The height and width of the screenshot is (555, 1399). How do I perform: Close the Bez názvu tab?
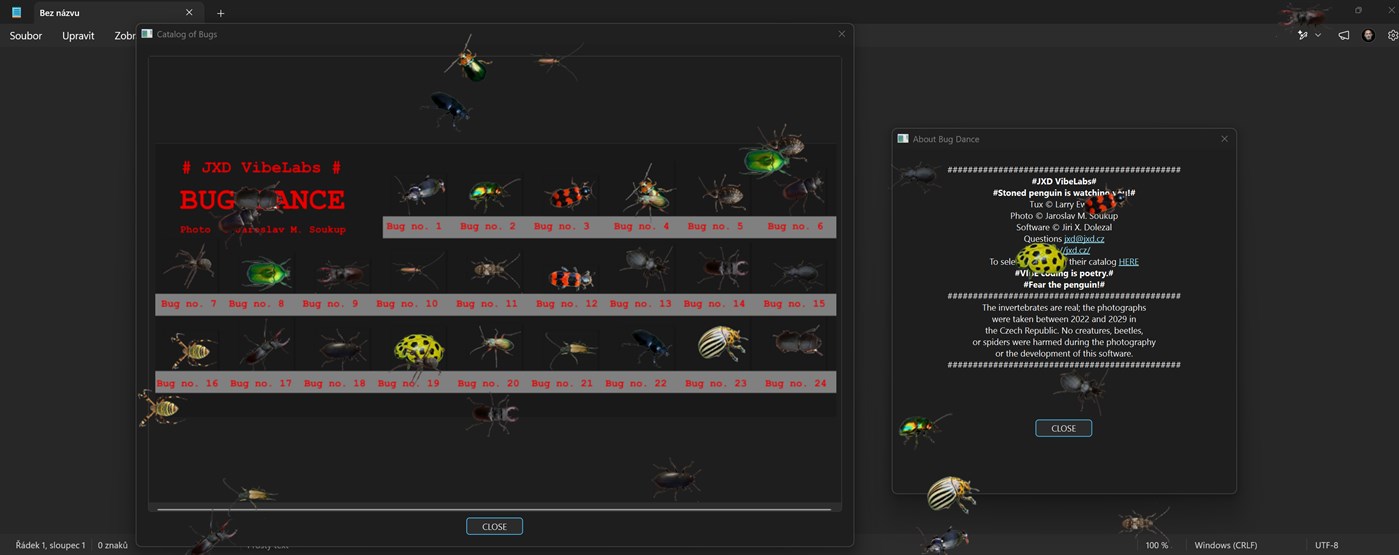(189, 13)
